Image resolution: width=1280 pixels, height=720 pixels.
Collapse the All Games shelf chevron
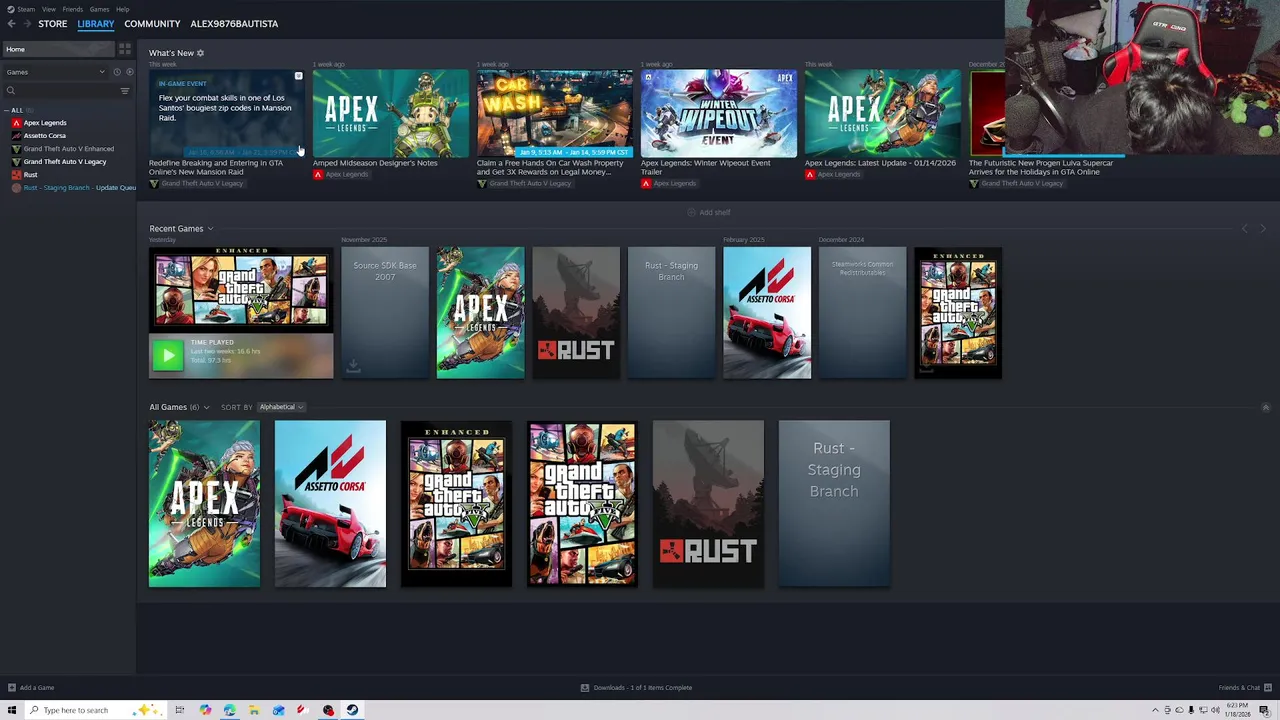(x=1265, y=408)
